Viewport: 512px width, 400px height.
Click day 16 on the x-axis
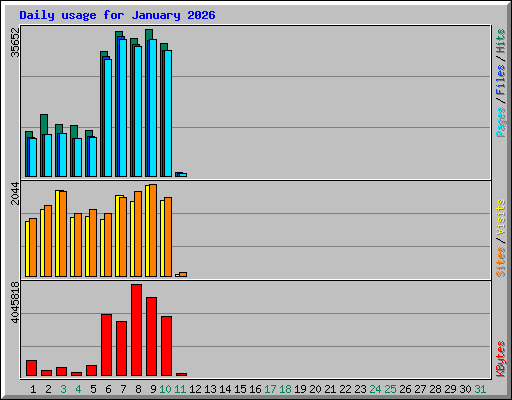255,389
